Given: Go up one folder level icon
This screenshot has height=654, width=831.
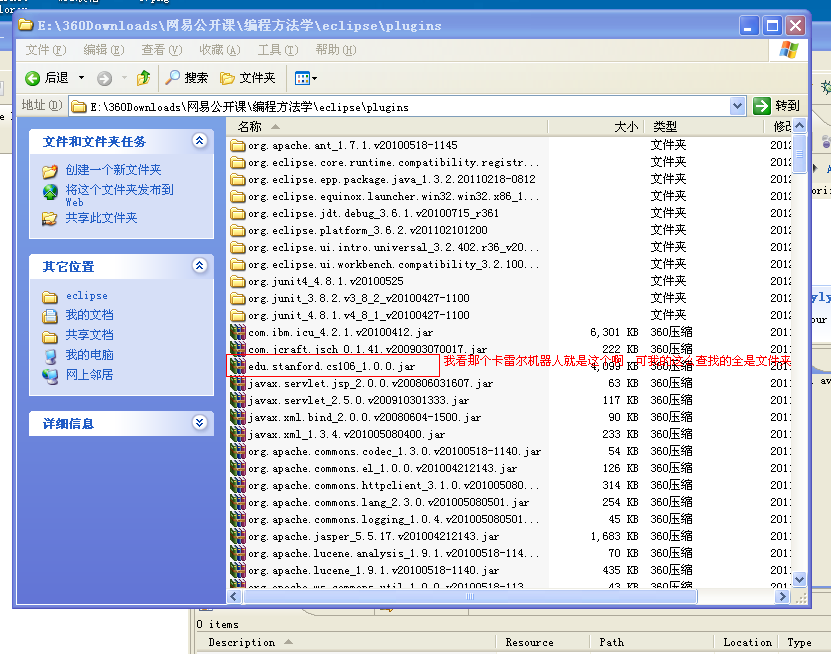Looking at the screenshot, I should 143,78.
